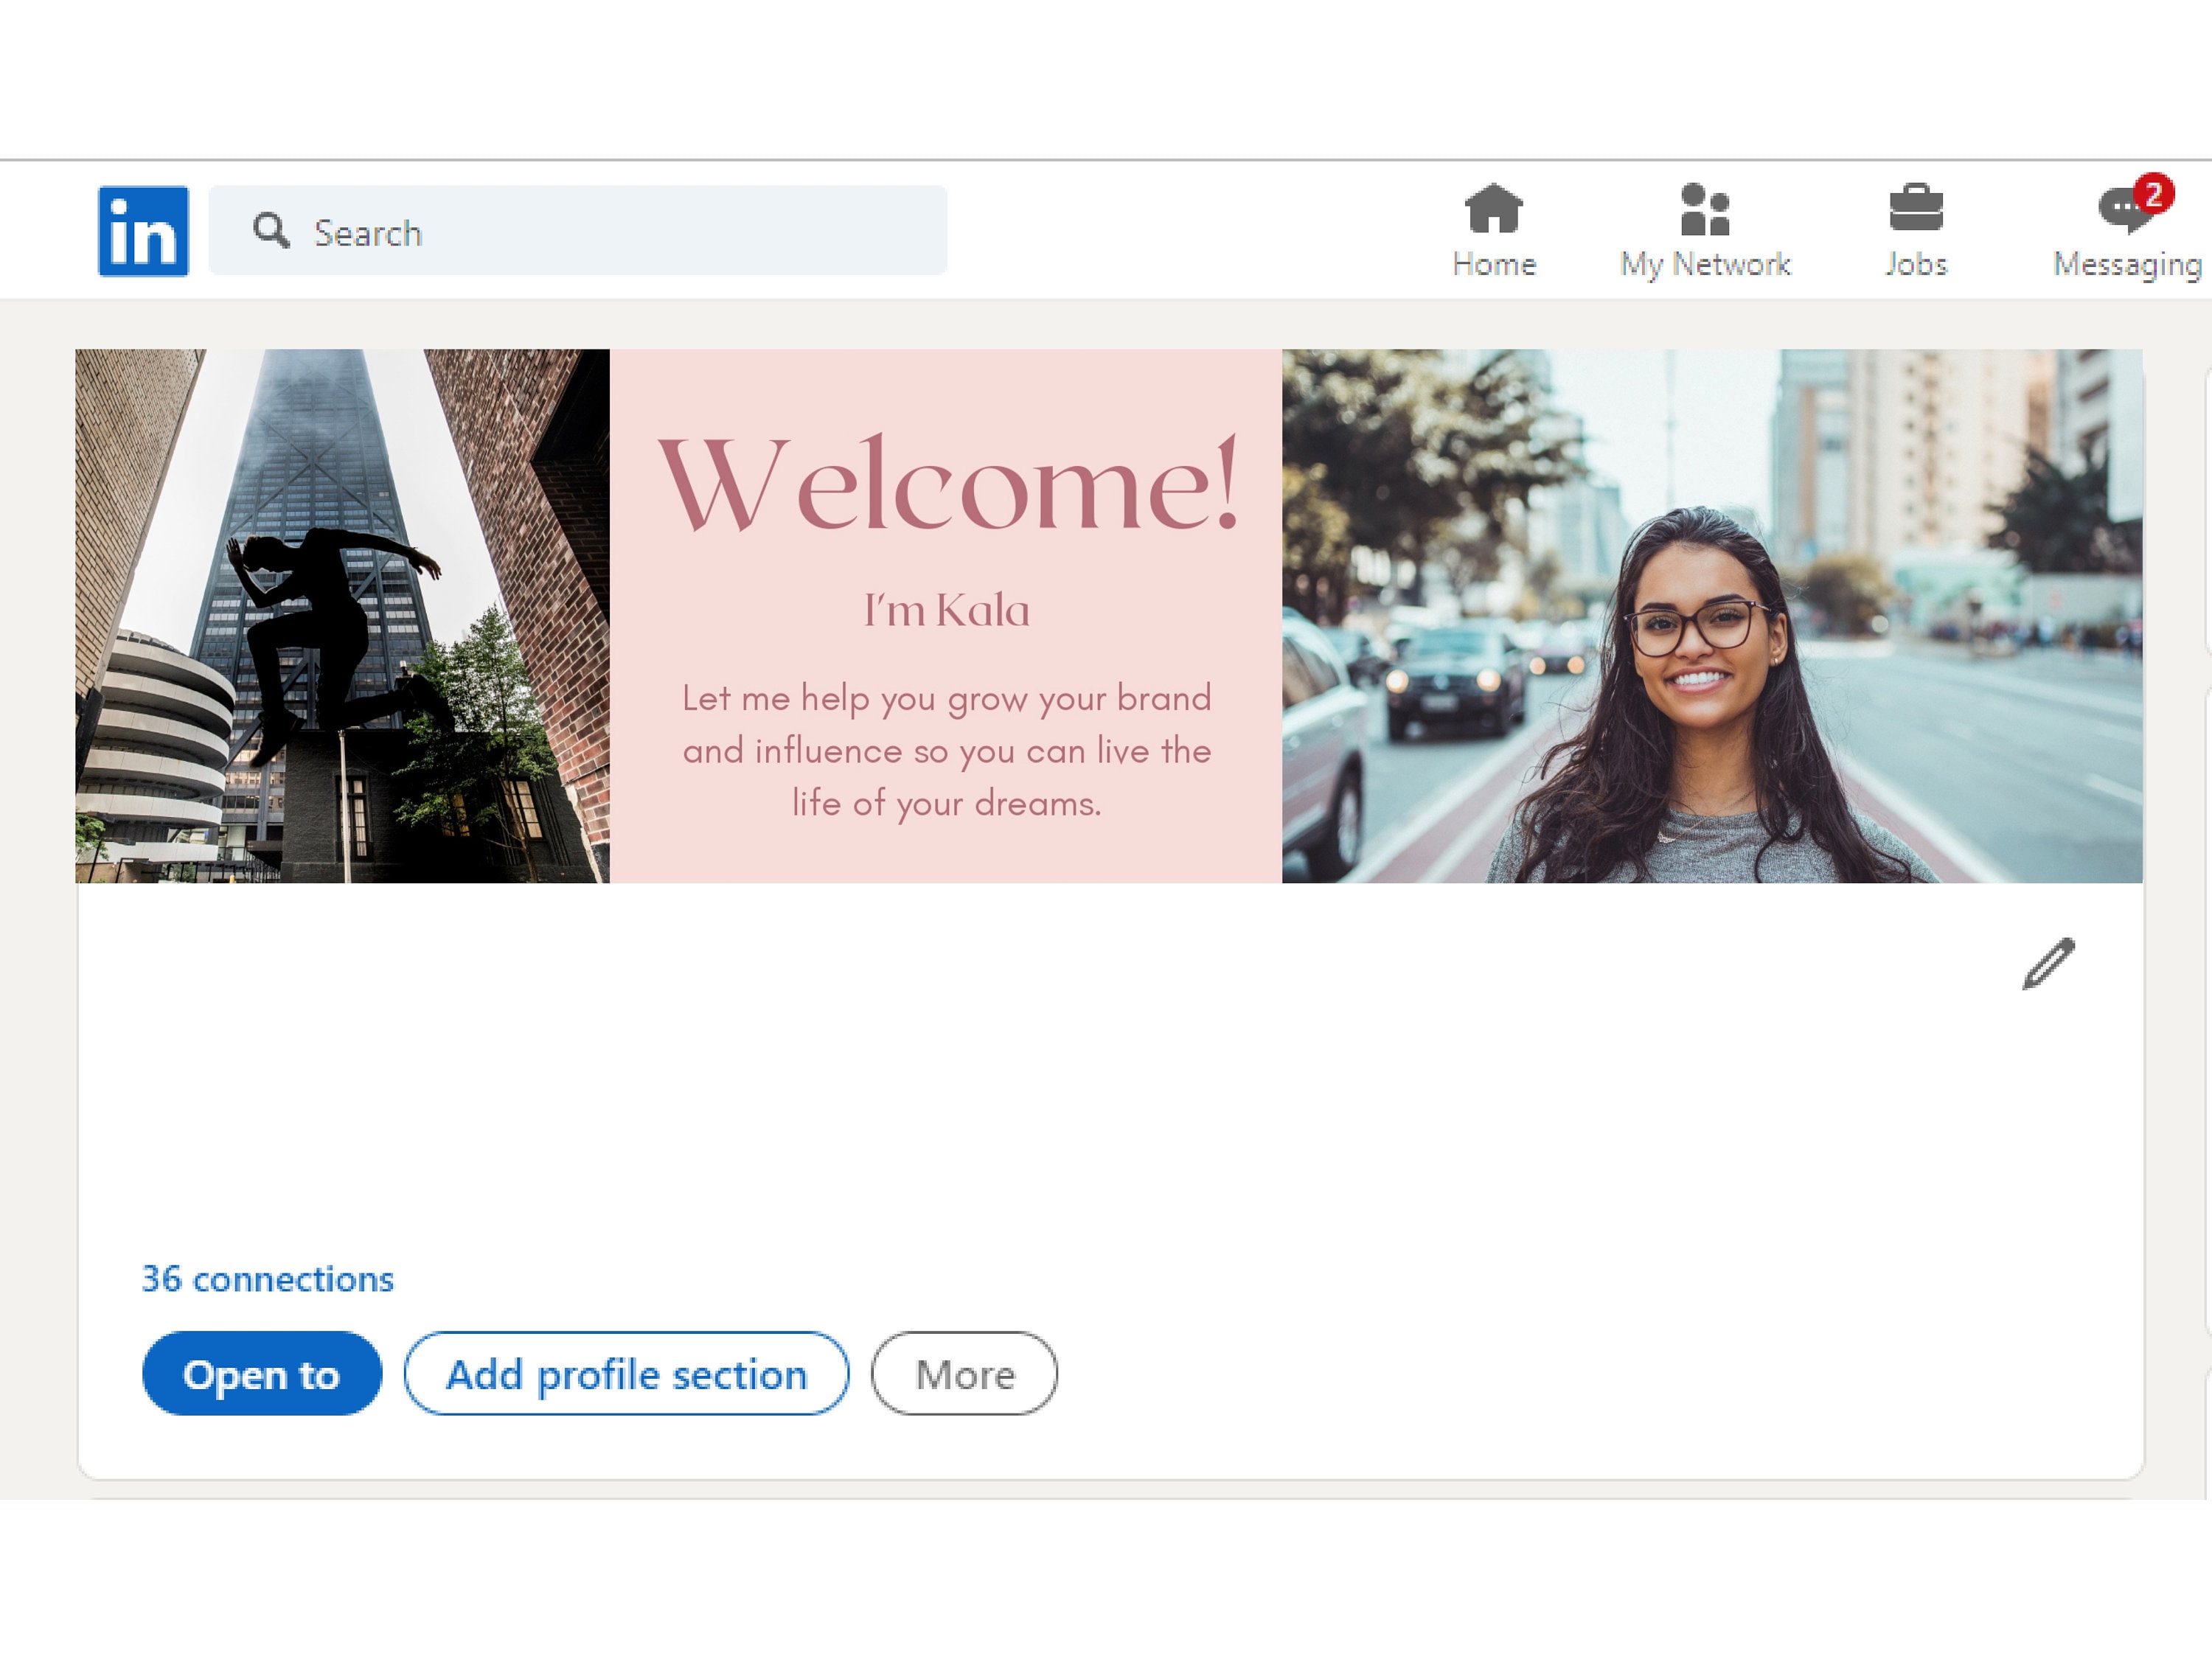Select the Jobs navigation label

(1915, 263)
